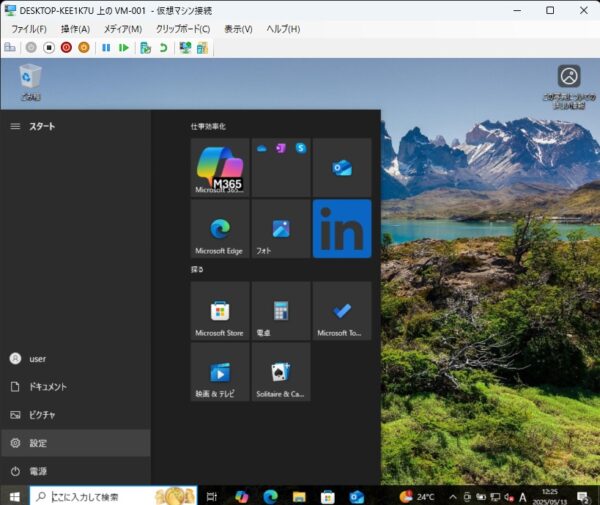Open the Microsoft Store tile
This screenshot has height=505, width=600.
(220, 311)
